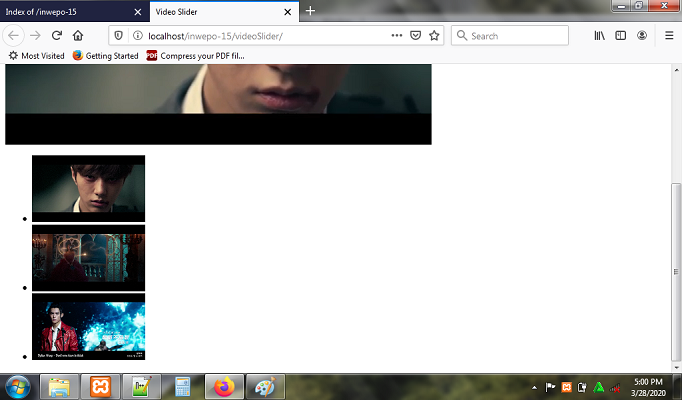Screen dimensions: 682x400
Task: Toggle the sidebar view button
Action: coord(621,36)
